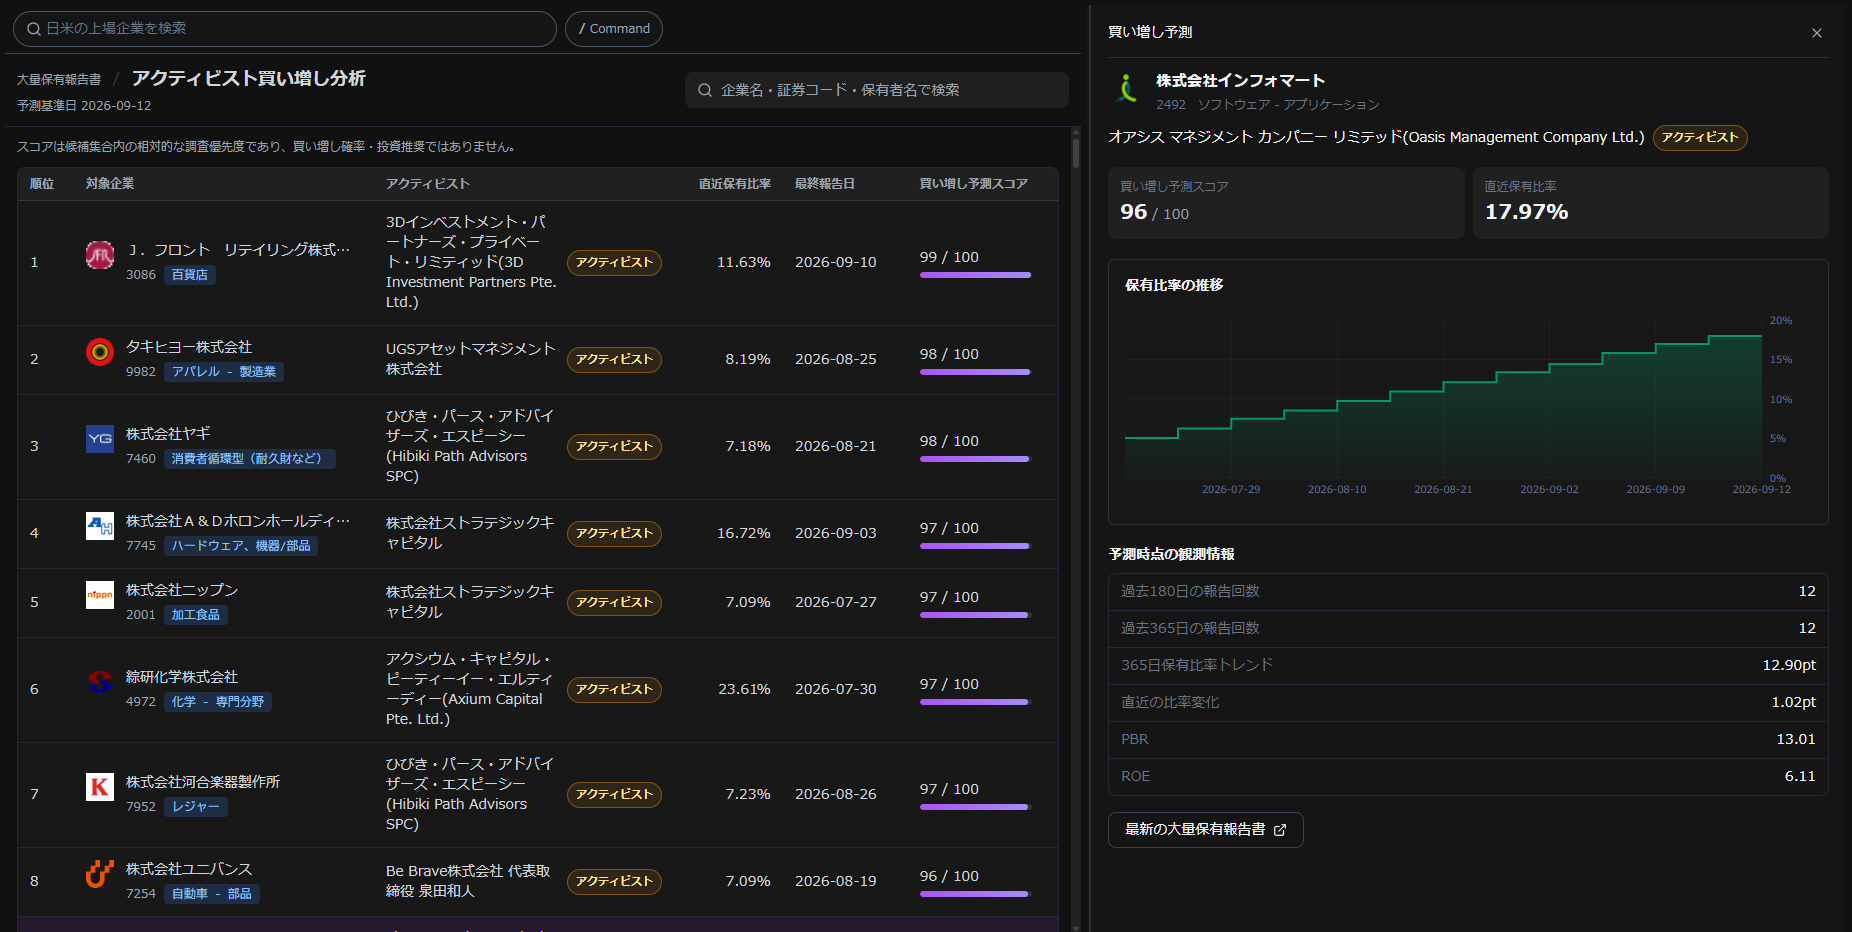Click the 23.61% holding ratio cell
Image resolution: width=1852 pixels, height=932 pixels.
pyautogui.click(x=744, y=689)
